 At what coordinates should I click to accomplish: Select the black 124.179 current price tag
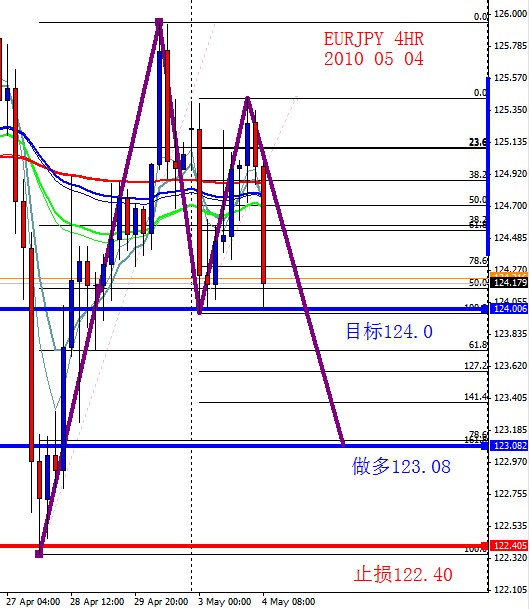(x=509, y=282)
